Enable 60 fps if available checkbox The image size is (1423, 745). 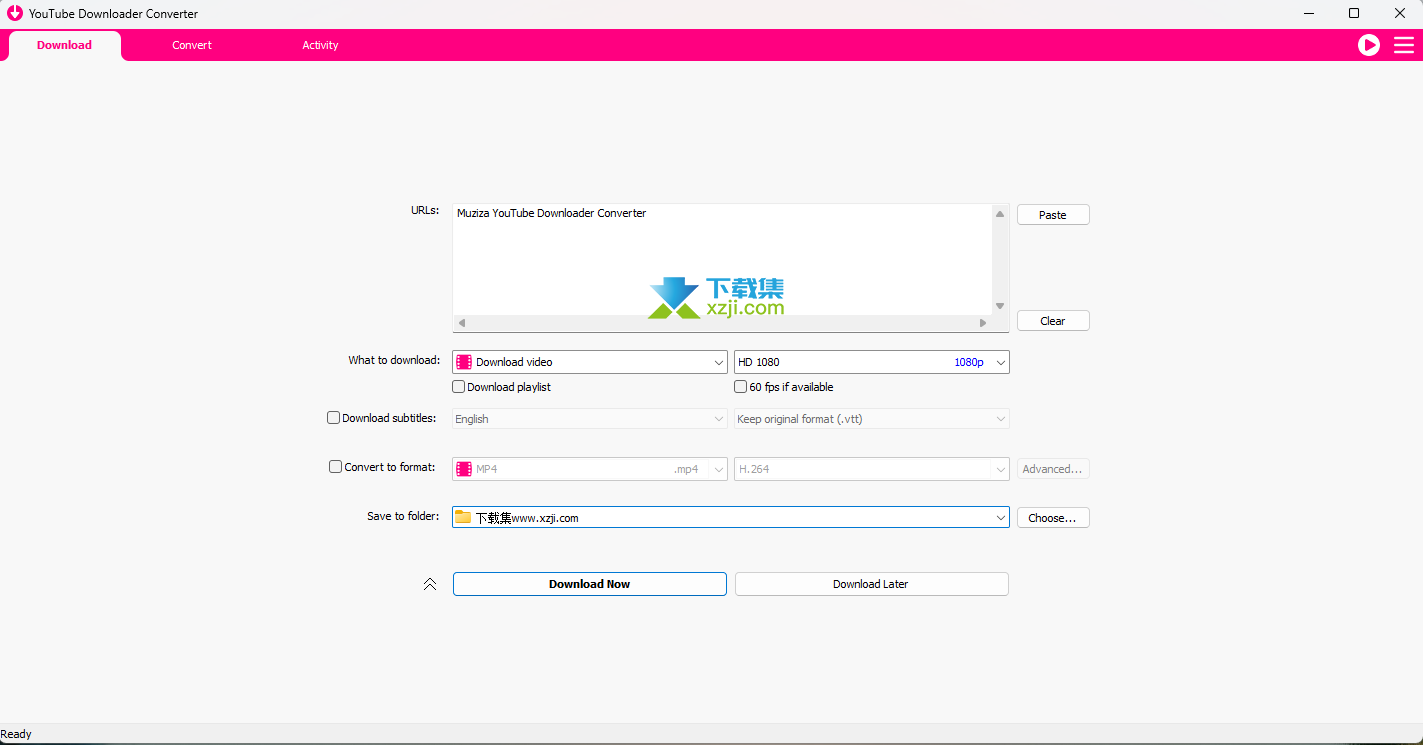pyautogui.click(x=741, y=387)
